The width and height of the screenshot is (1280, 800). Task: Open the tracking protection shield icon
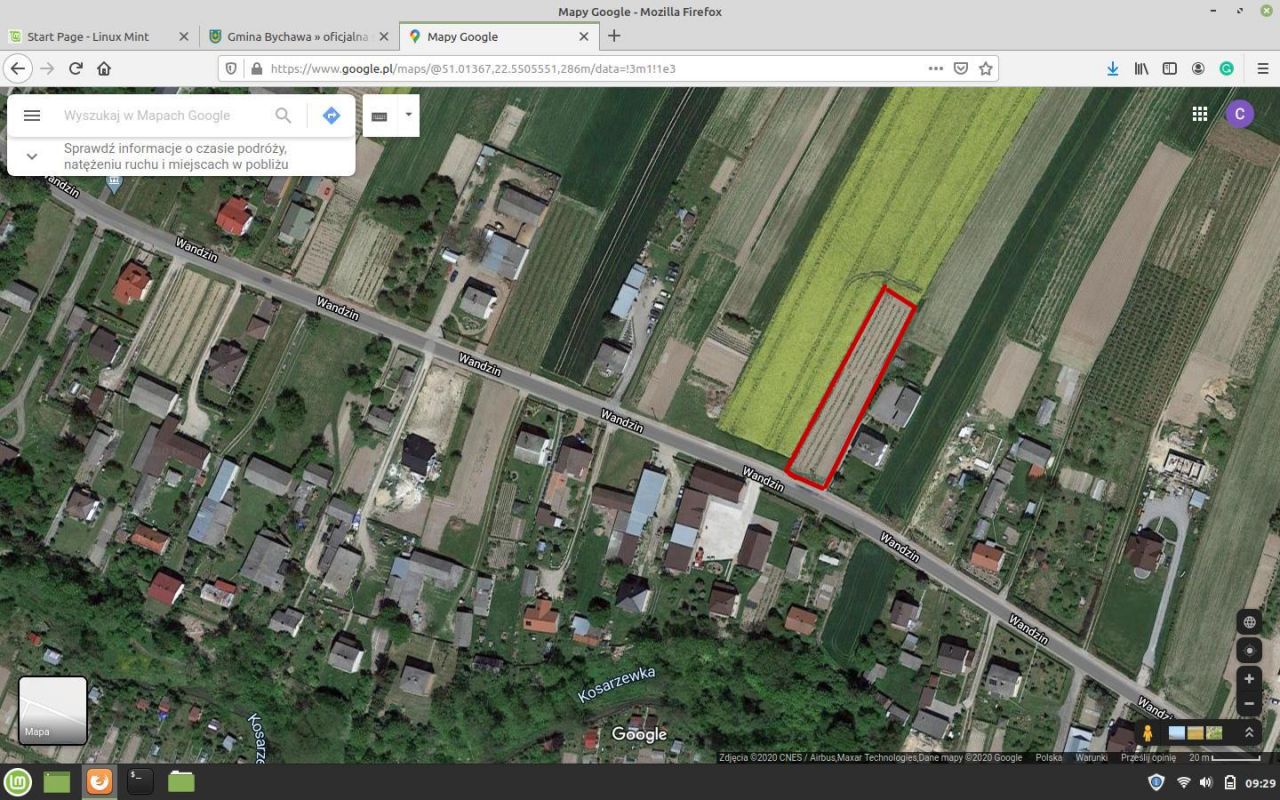(x=231, y=68)
